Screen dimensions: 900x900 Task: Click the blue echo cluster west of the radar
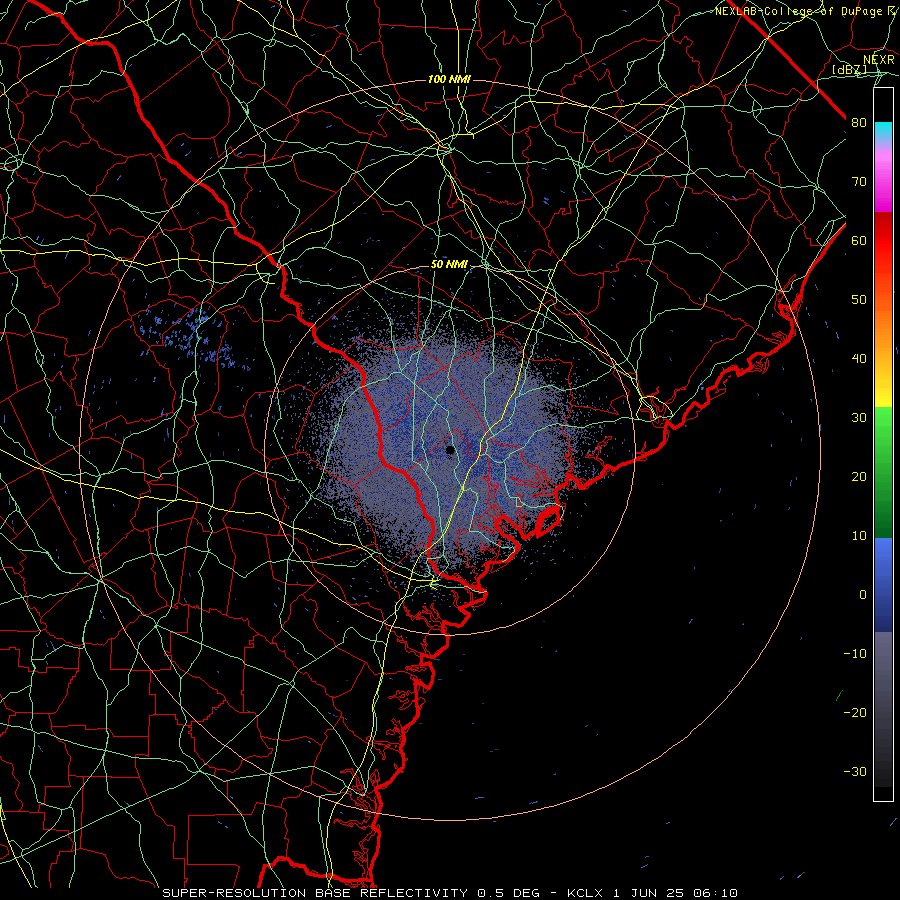click(192, 339)
